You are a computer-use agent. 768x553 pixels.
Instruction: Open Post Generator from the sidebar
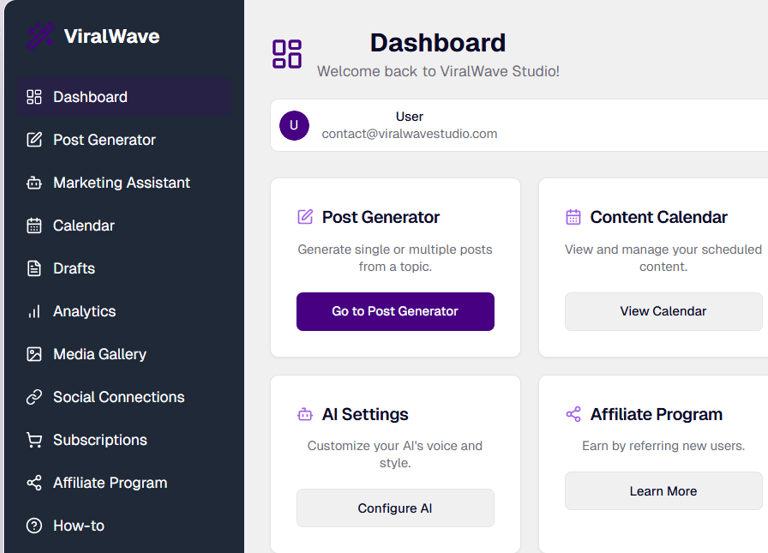(124, 140)
